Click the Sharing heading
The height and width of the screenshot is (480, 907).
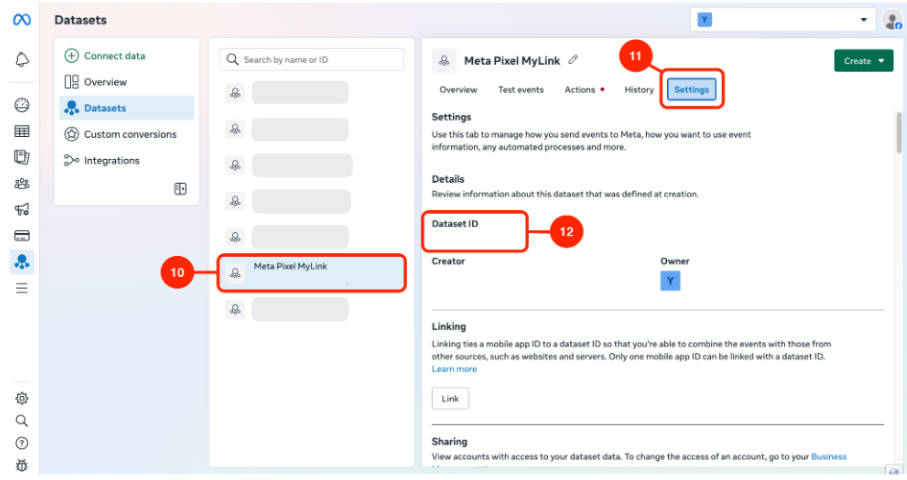[449, 441]
